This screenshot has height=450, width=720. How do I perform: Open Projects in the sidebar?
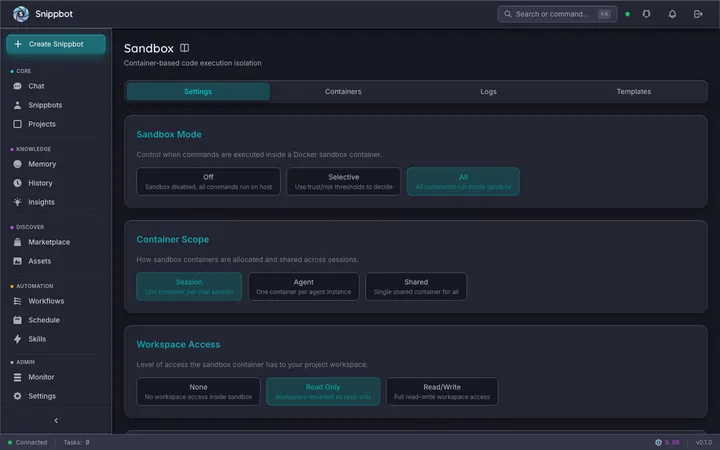pos(55,124)
